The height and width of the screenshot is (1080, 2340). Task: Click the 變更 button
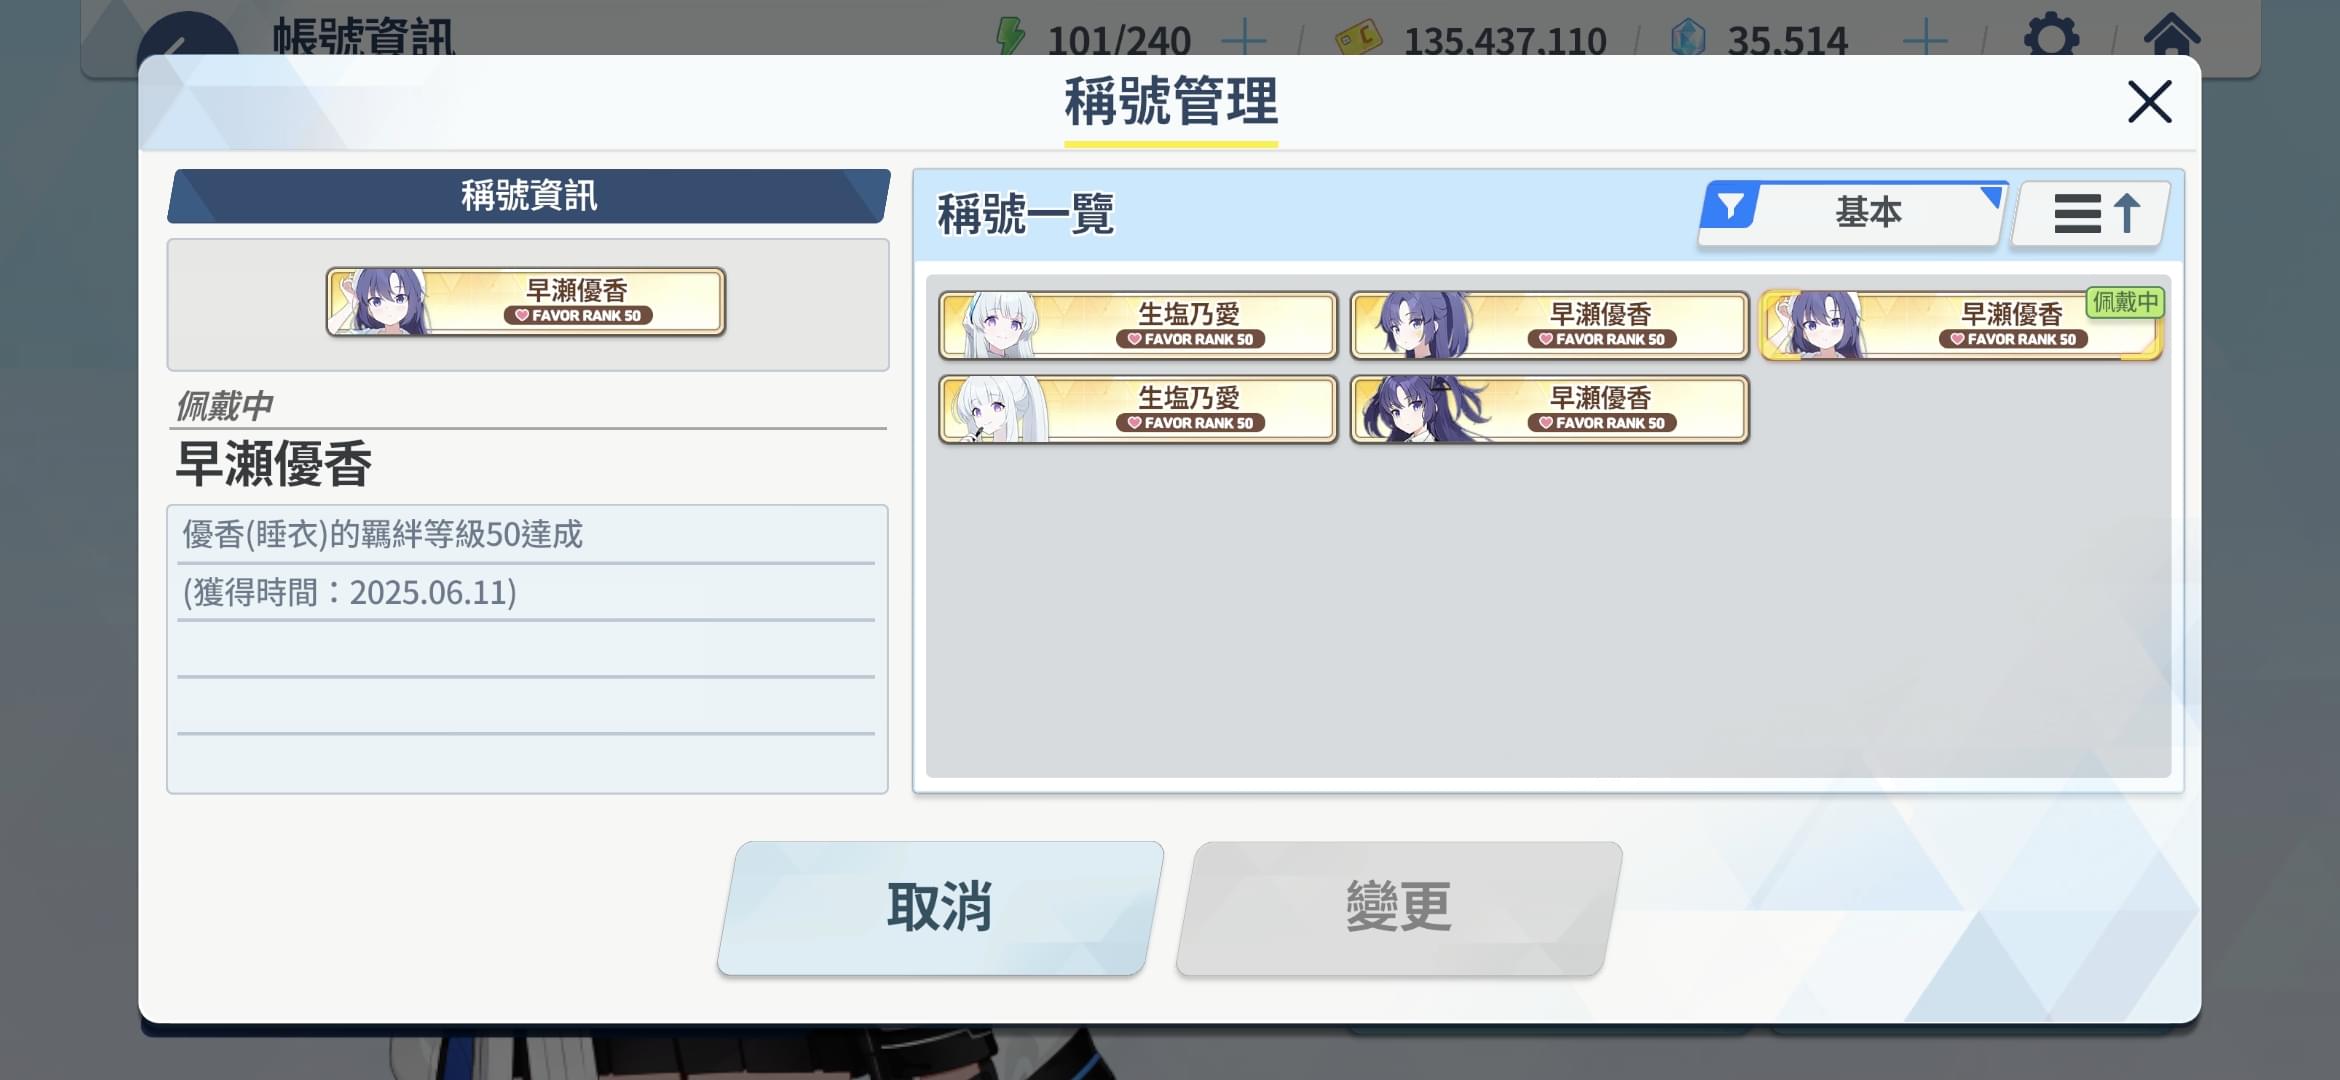coord(1399,908)
